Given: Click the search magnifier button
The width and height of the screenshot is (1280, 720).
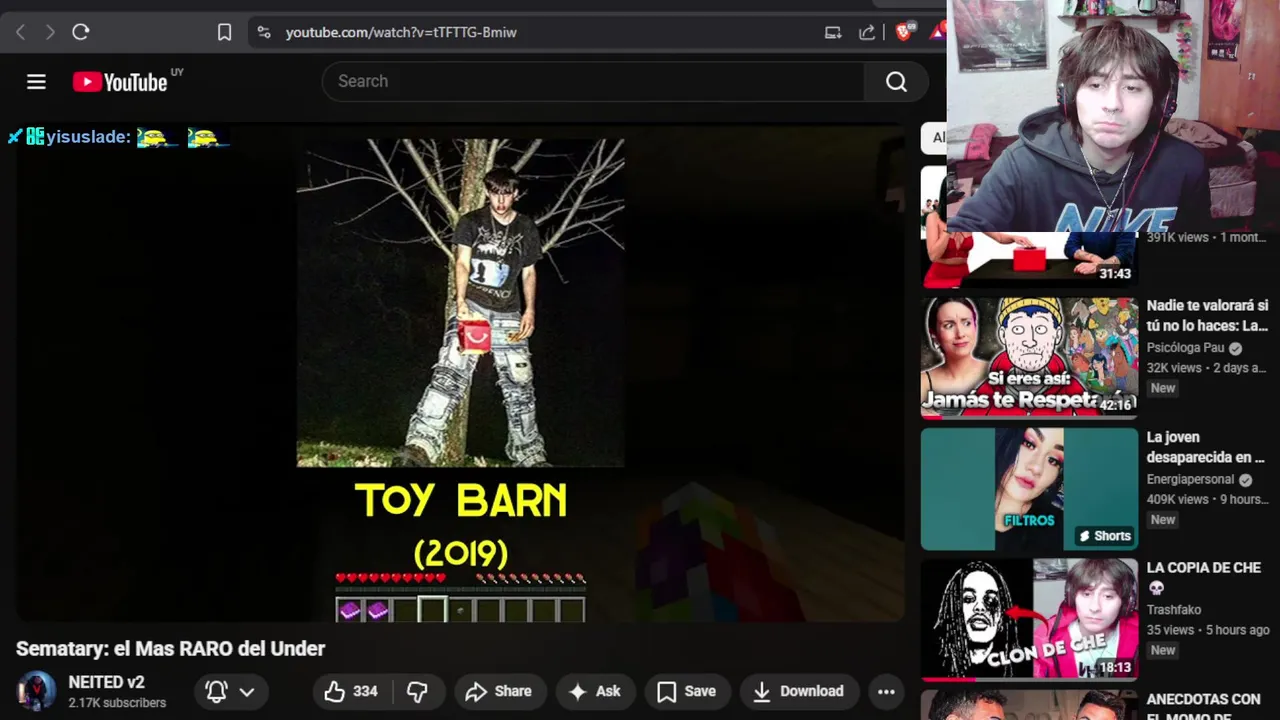Looking at the screenshot, I should pos(896,82).
